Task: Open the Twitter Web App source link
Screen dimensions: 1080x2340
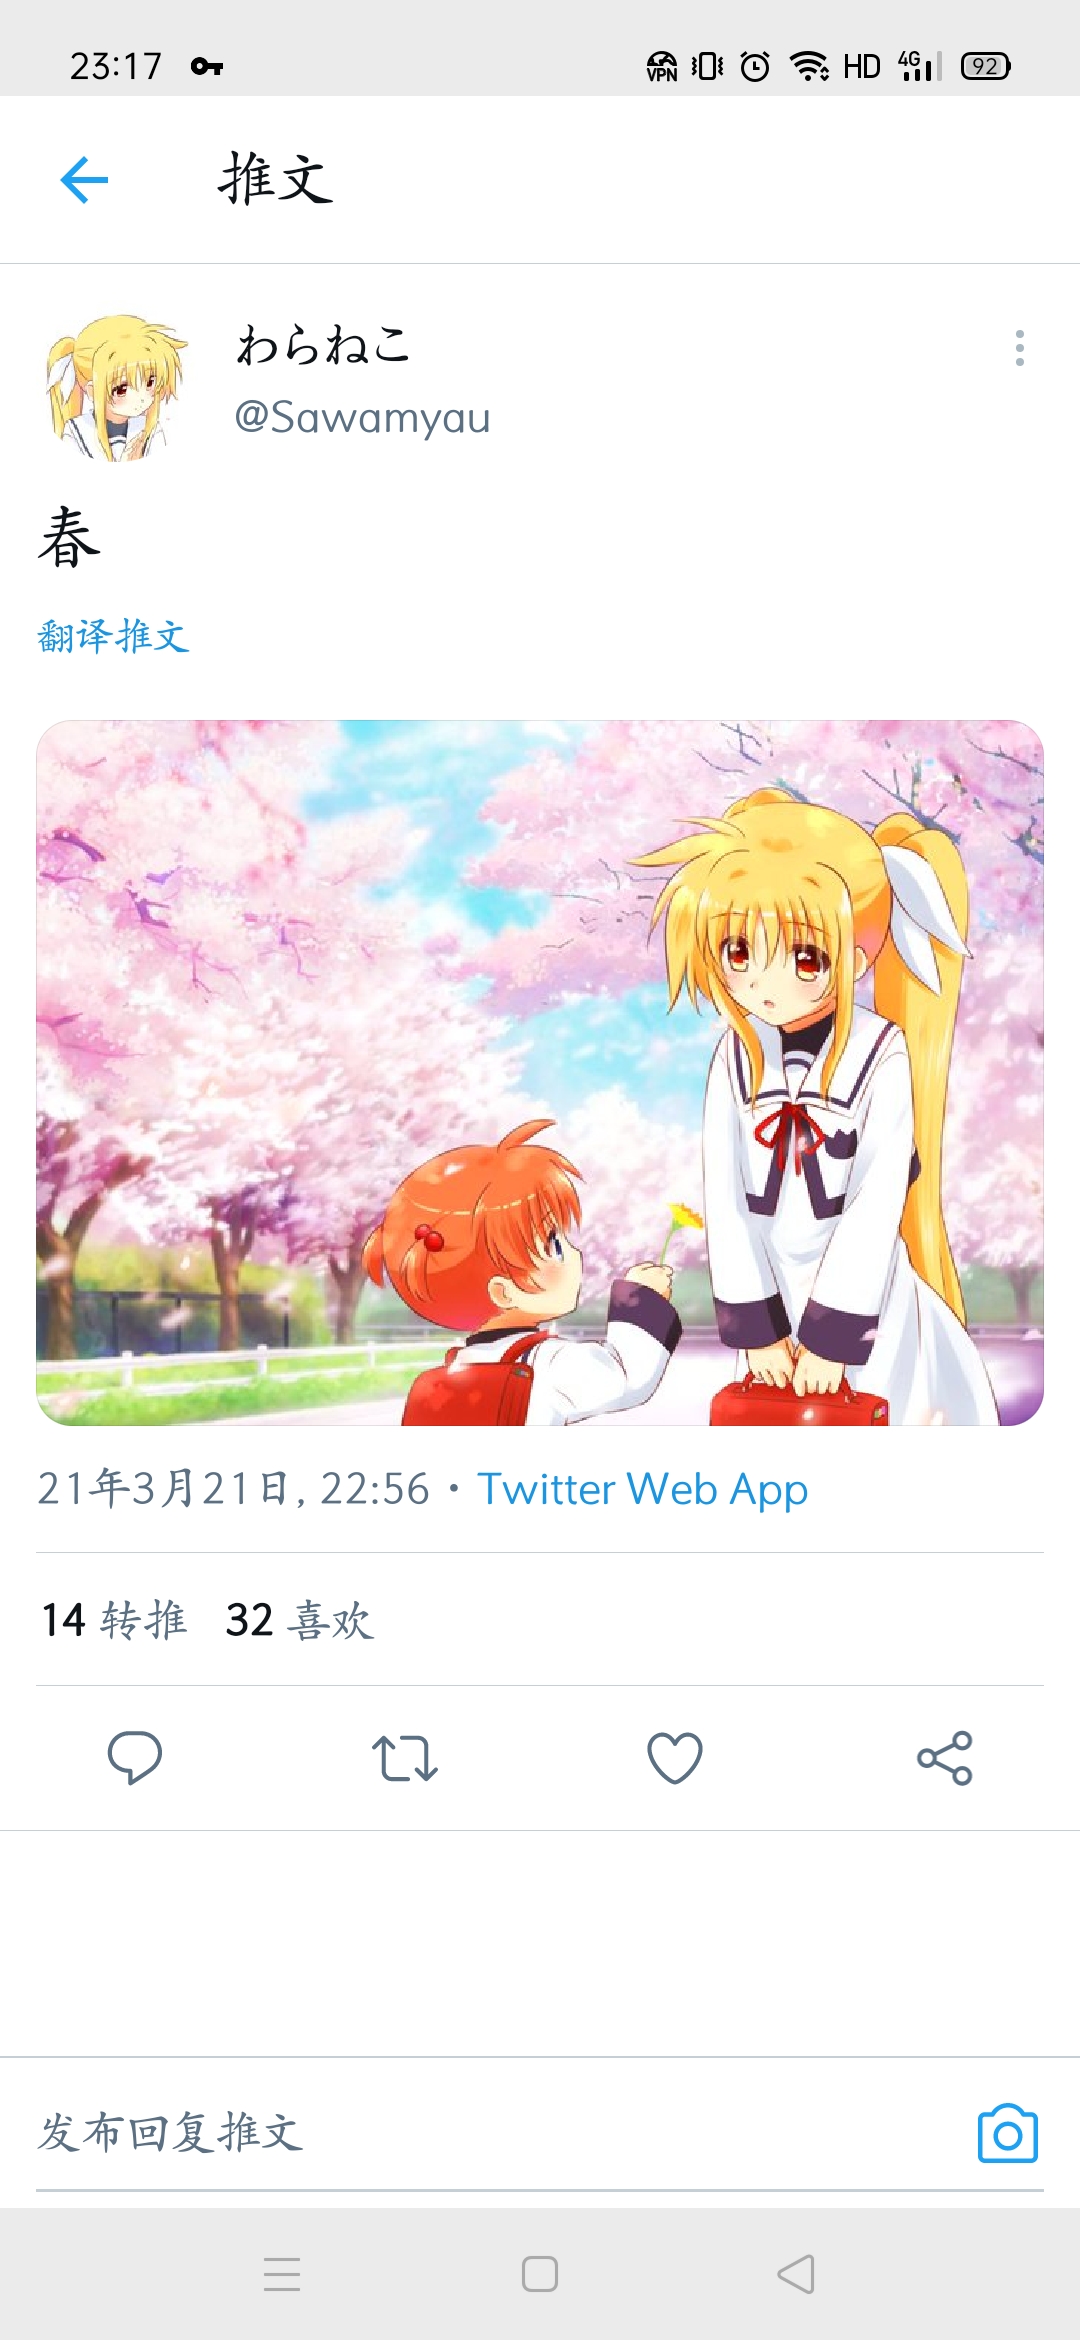Action: pos(642,1489)
